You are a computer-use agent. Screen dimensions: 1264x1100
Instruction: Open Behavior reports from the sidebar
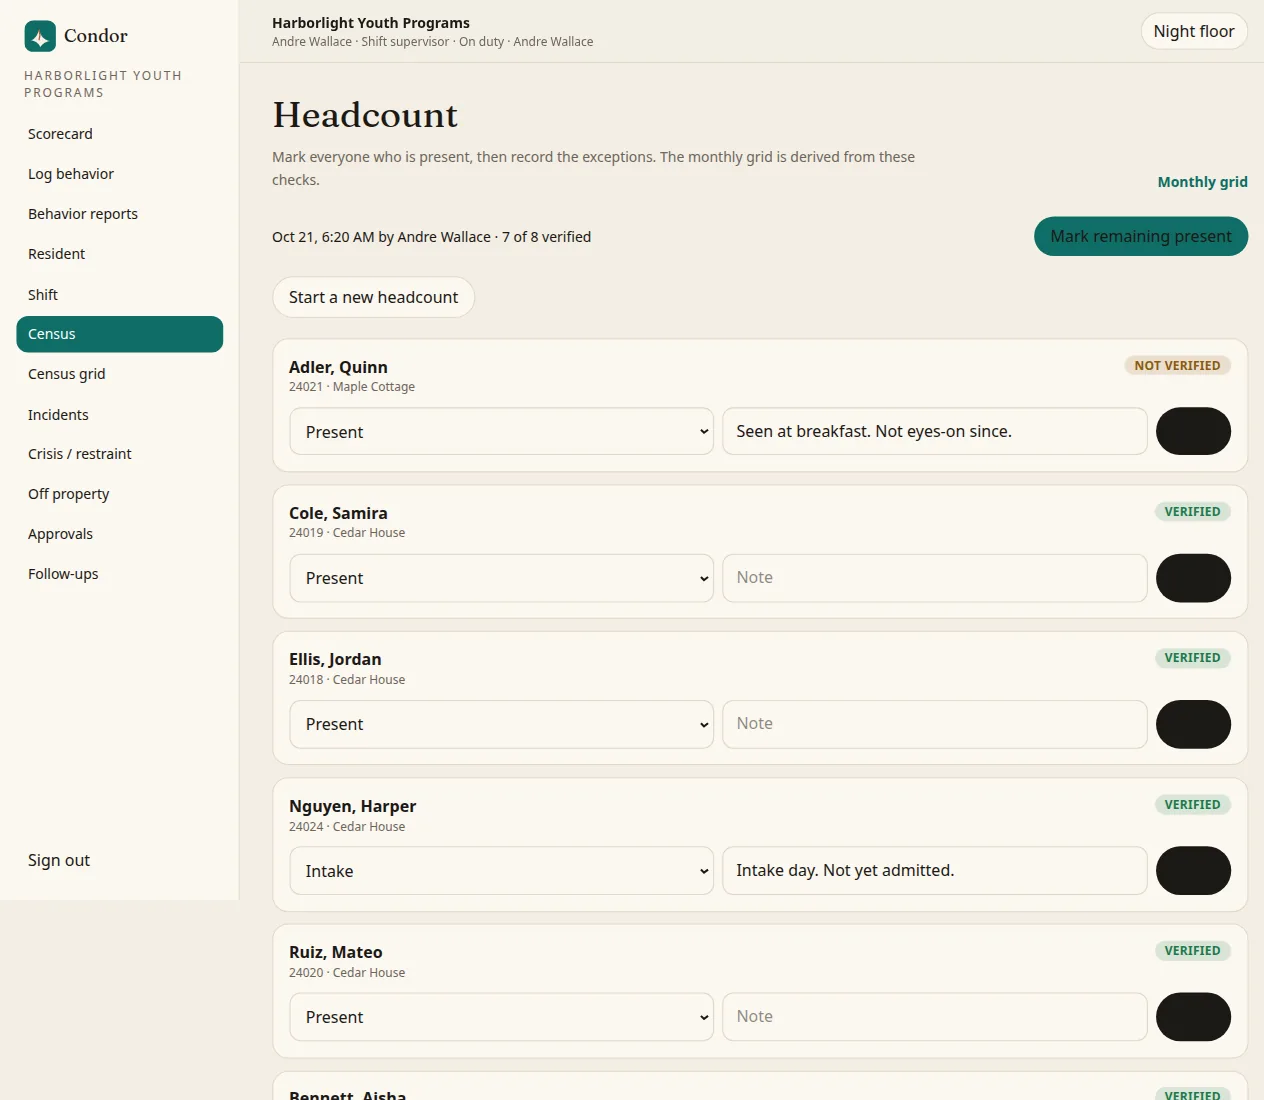click(x=119, y=214)
